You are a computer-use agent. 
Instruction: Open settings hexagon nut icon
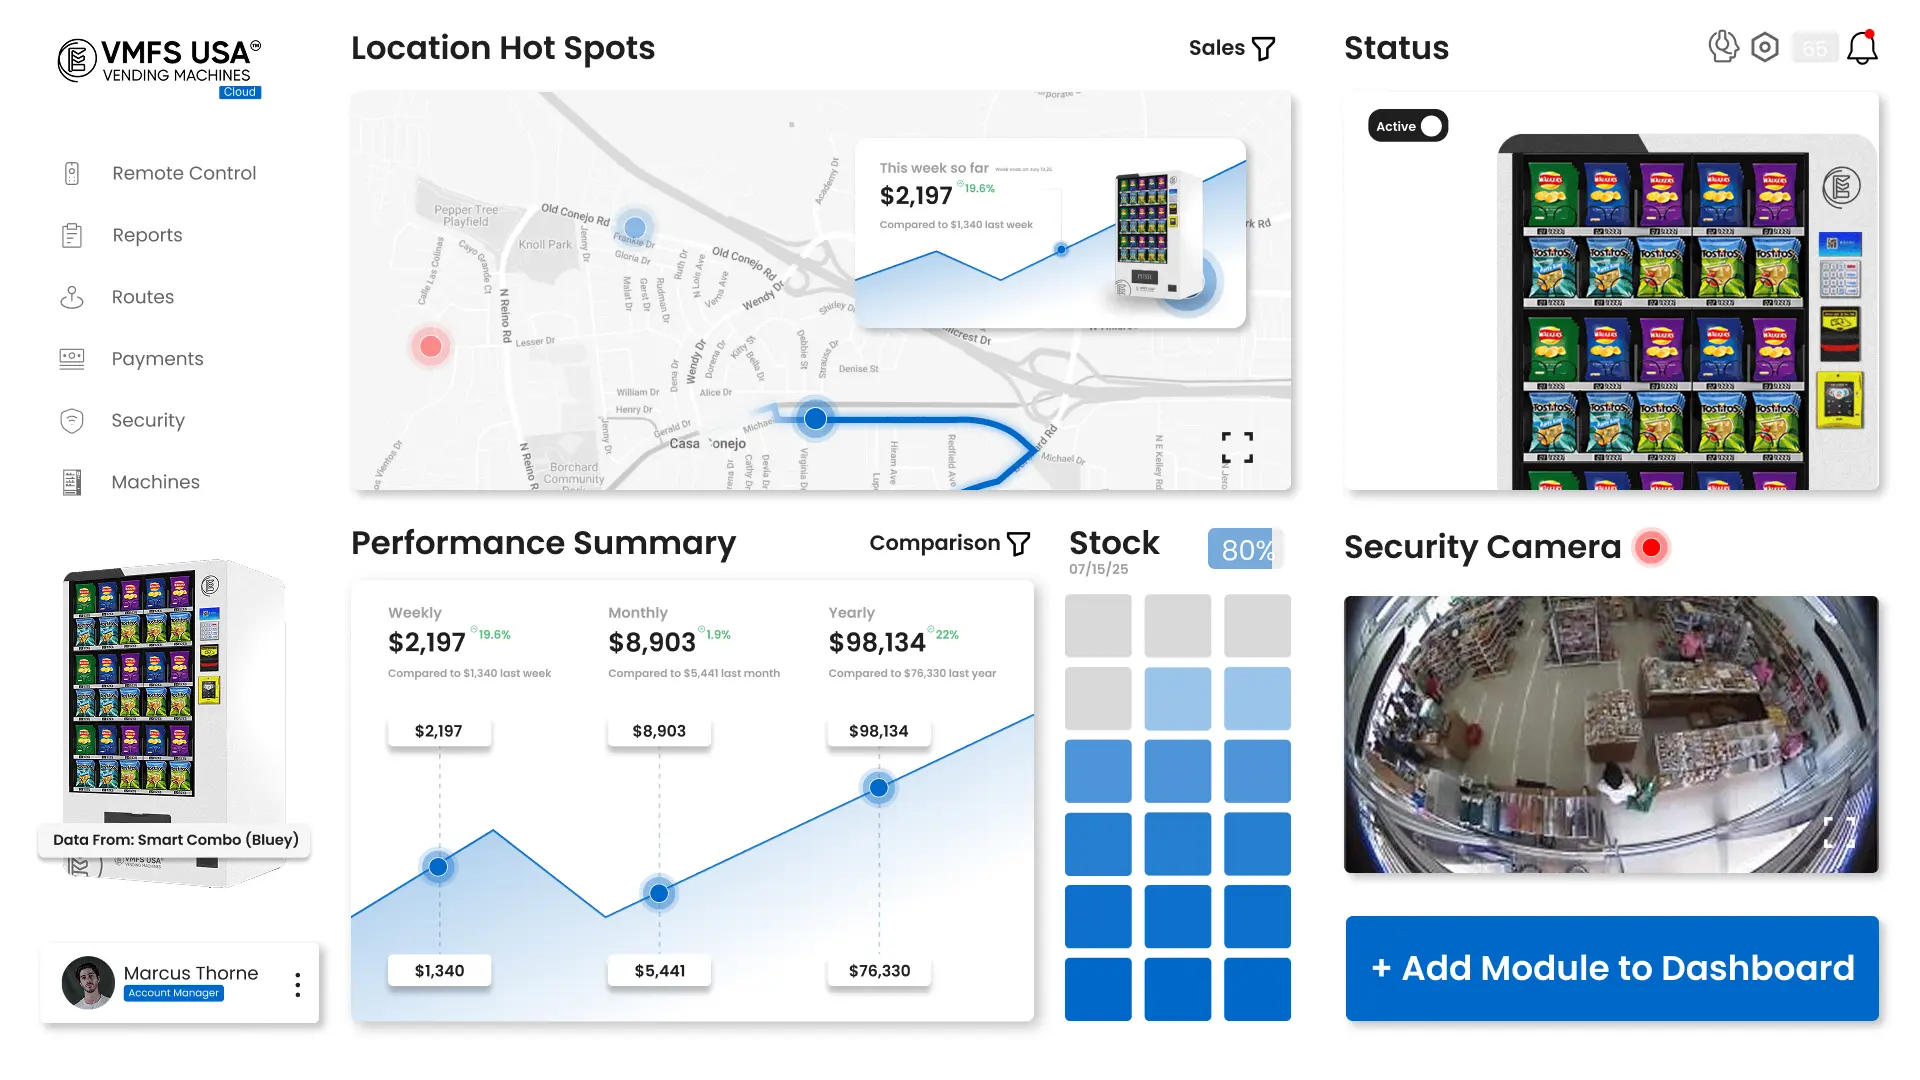point(1765,47)
